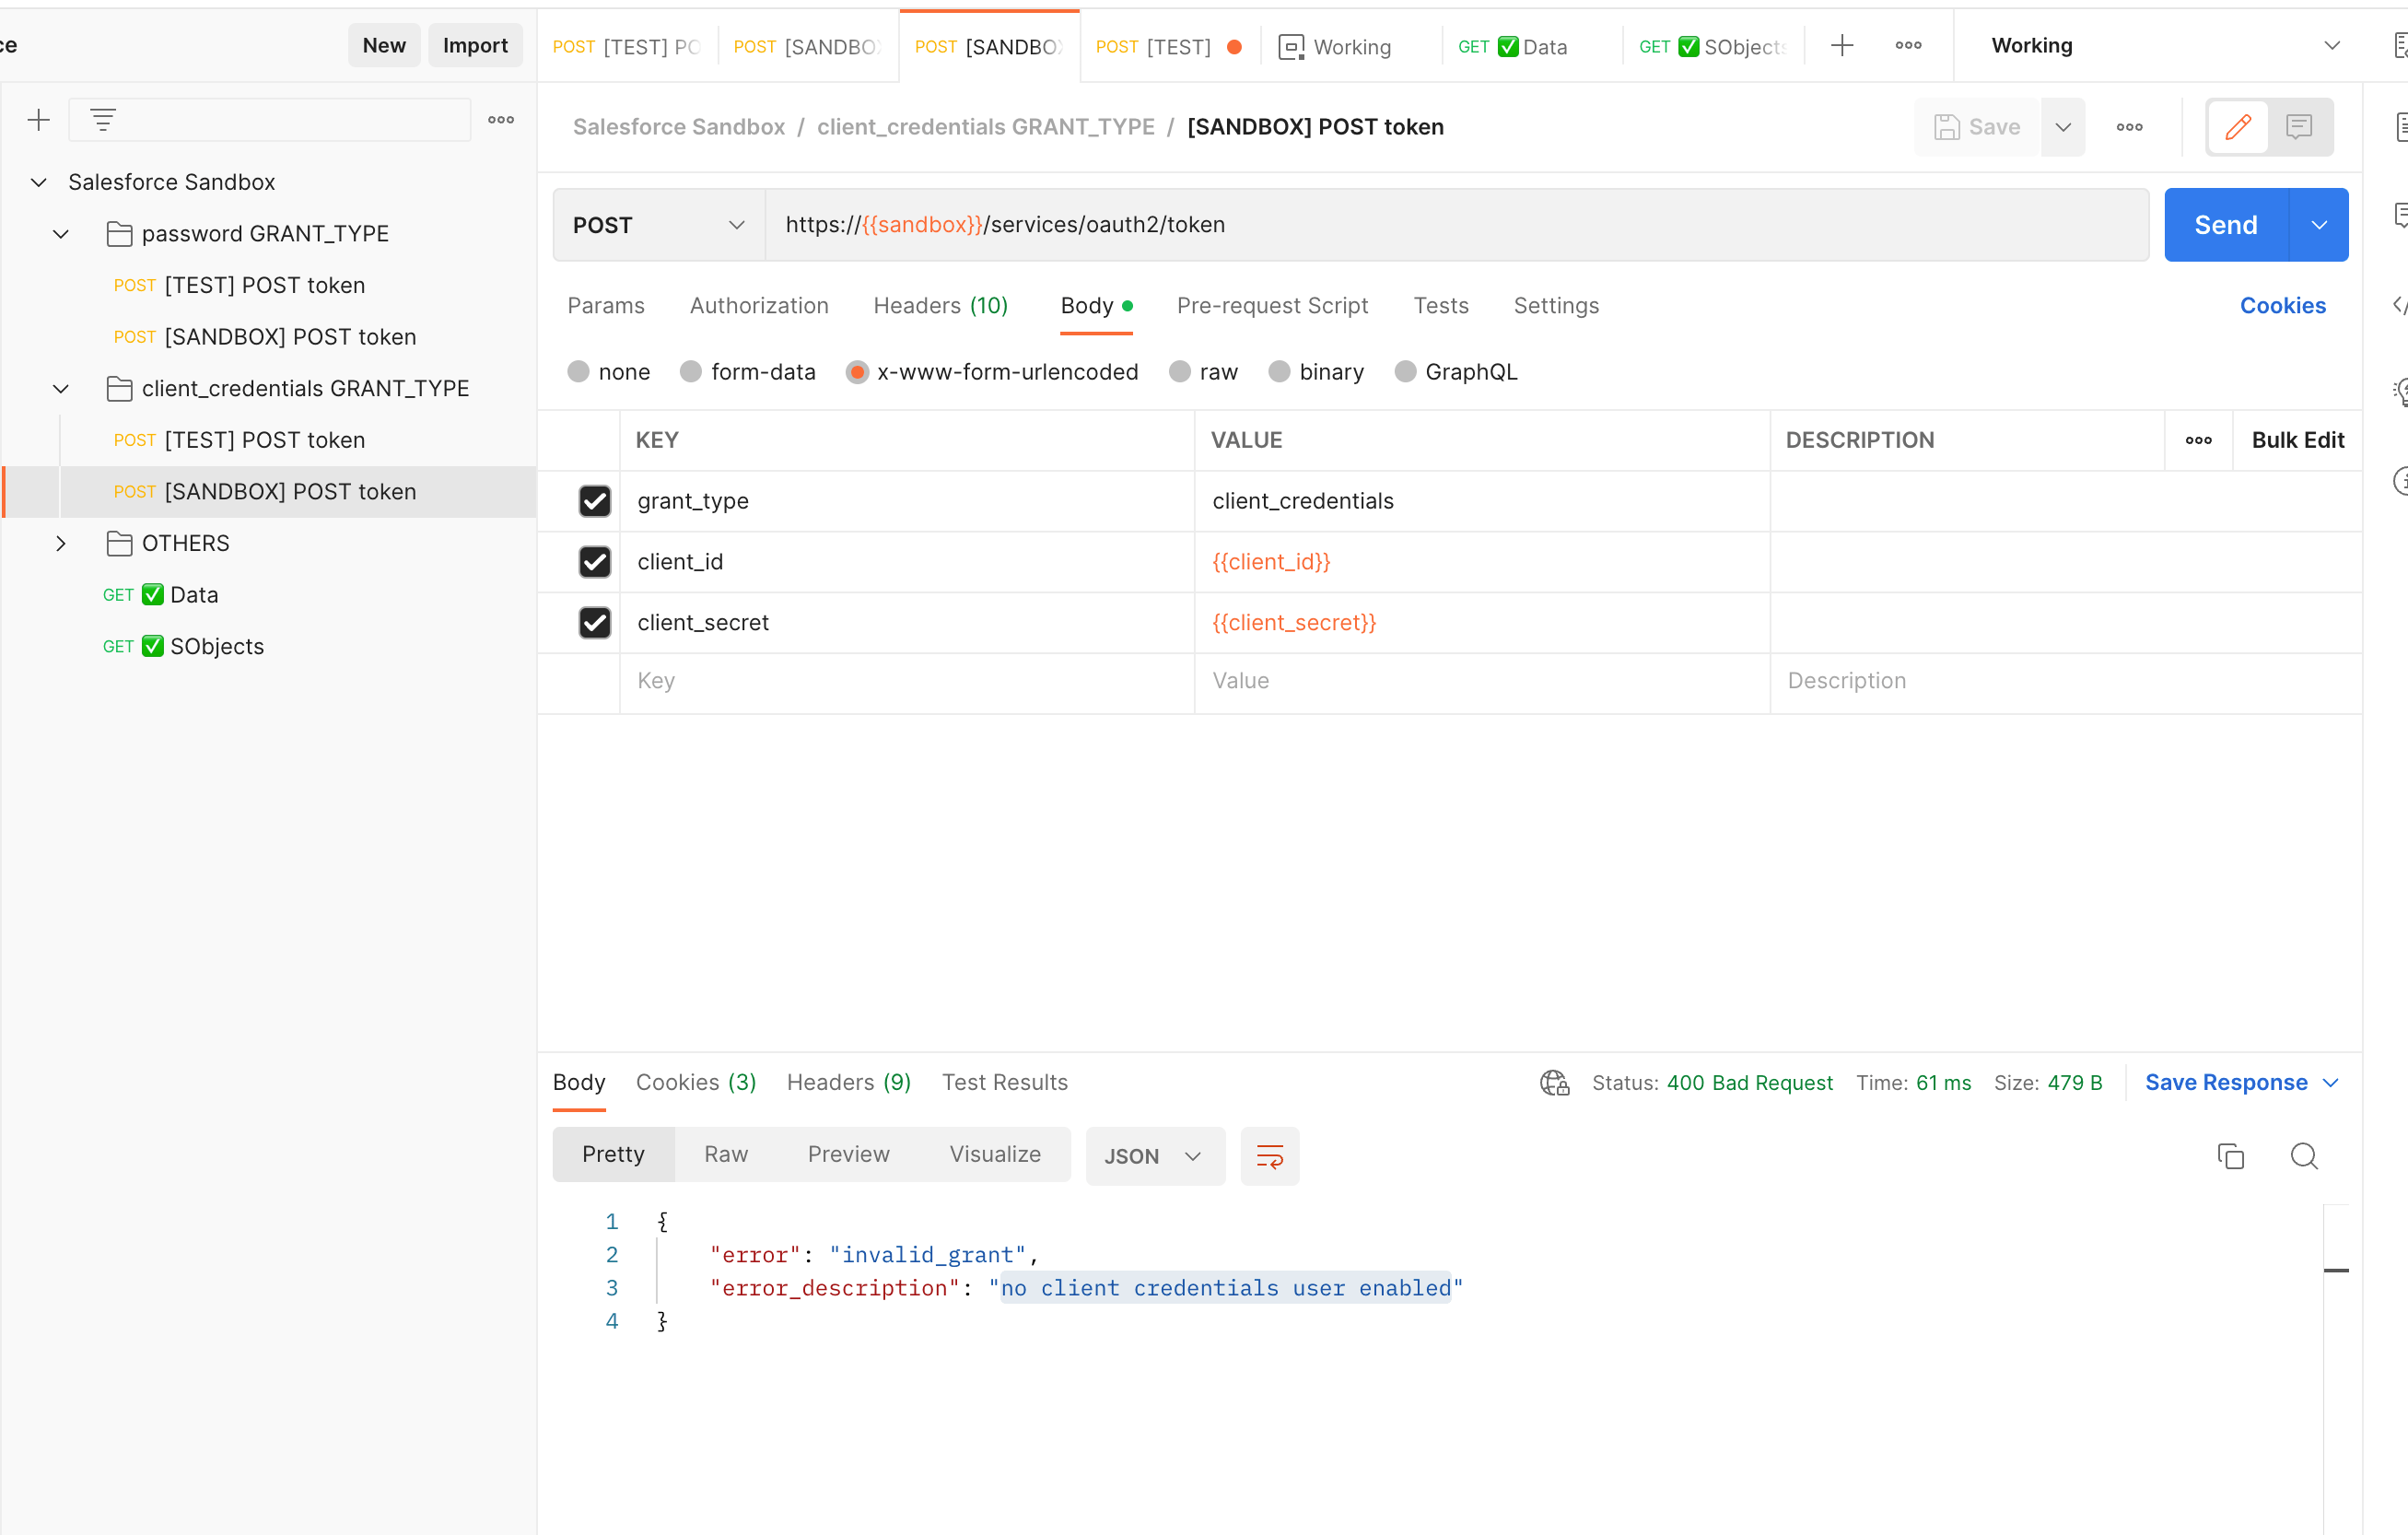
Task: Open the Headers tab of the response
Action: pos(848,1082)
